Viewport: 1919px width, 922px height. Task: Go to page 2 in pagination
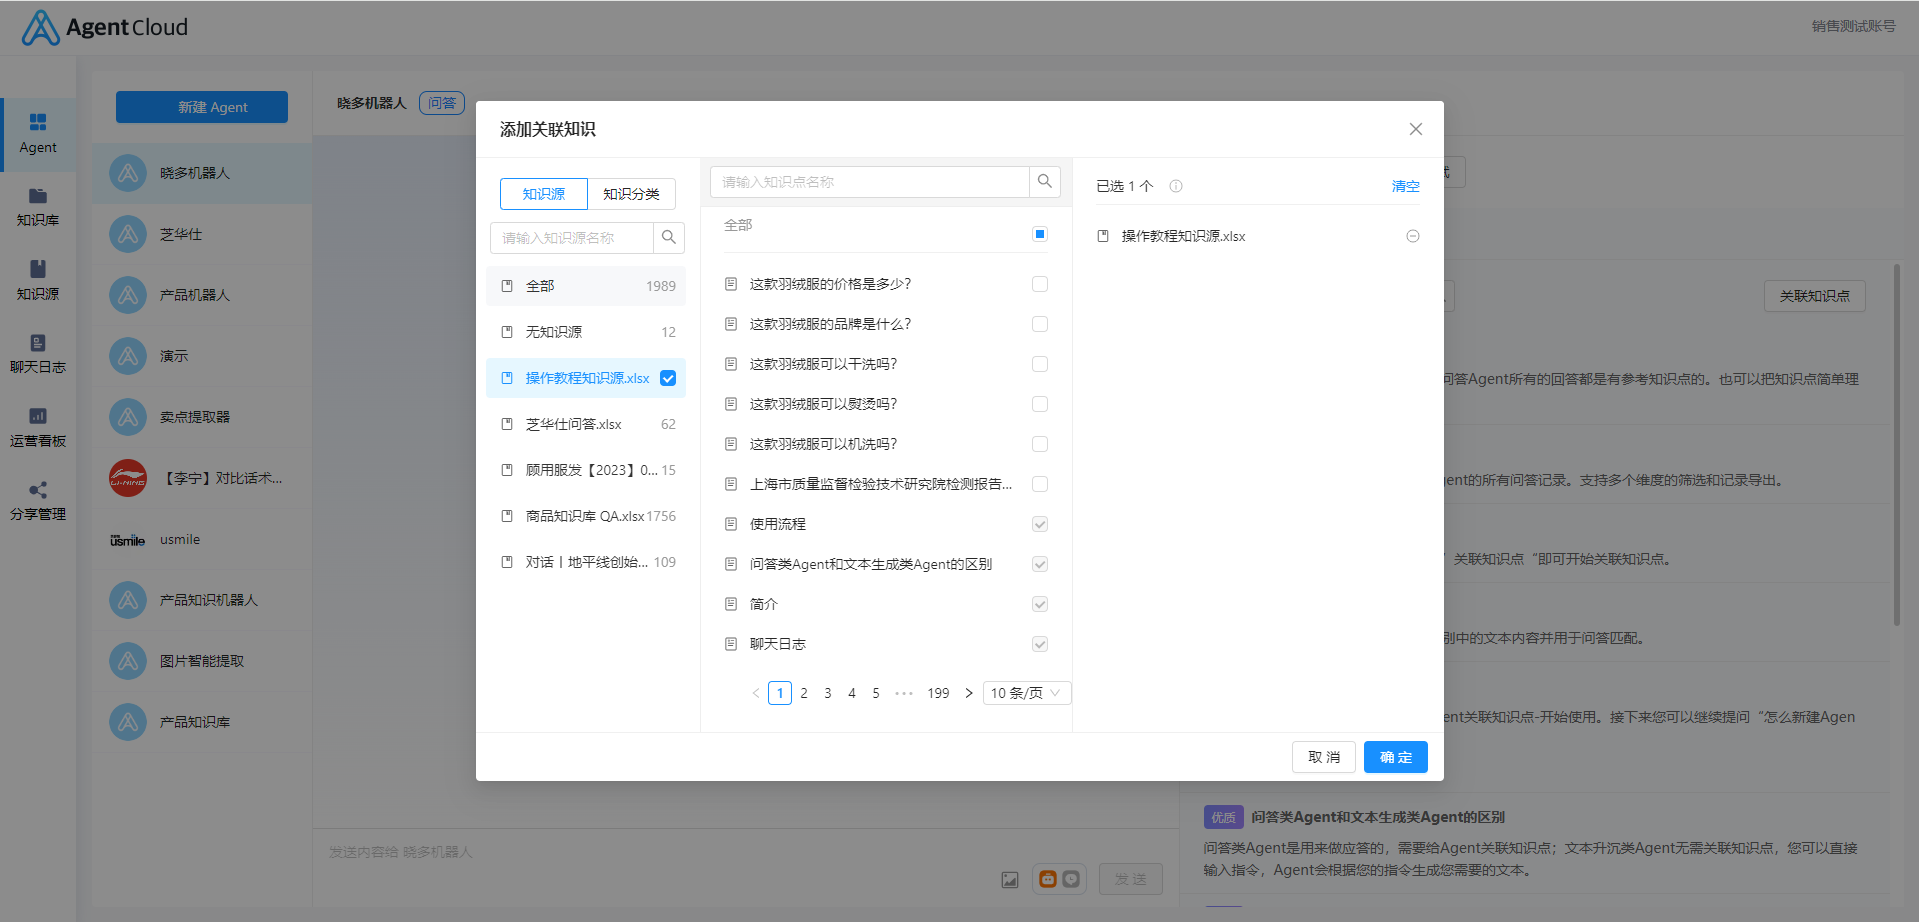[x=804, y=693]
